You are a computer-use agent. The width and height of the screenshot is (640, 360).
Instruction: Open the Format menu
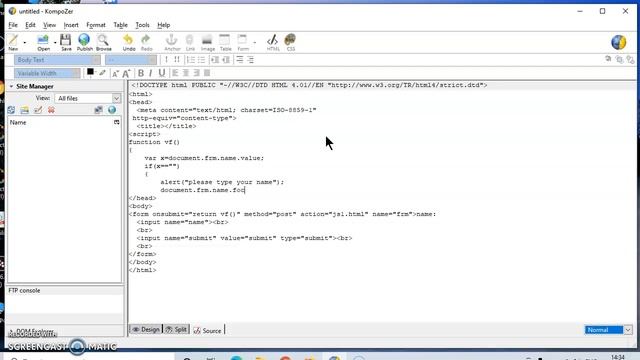pyautogui.click(x=96, y=25)
